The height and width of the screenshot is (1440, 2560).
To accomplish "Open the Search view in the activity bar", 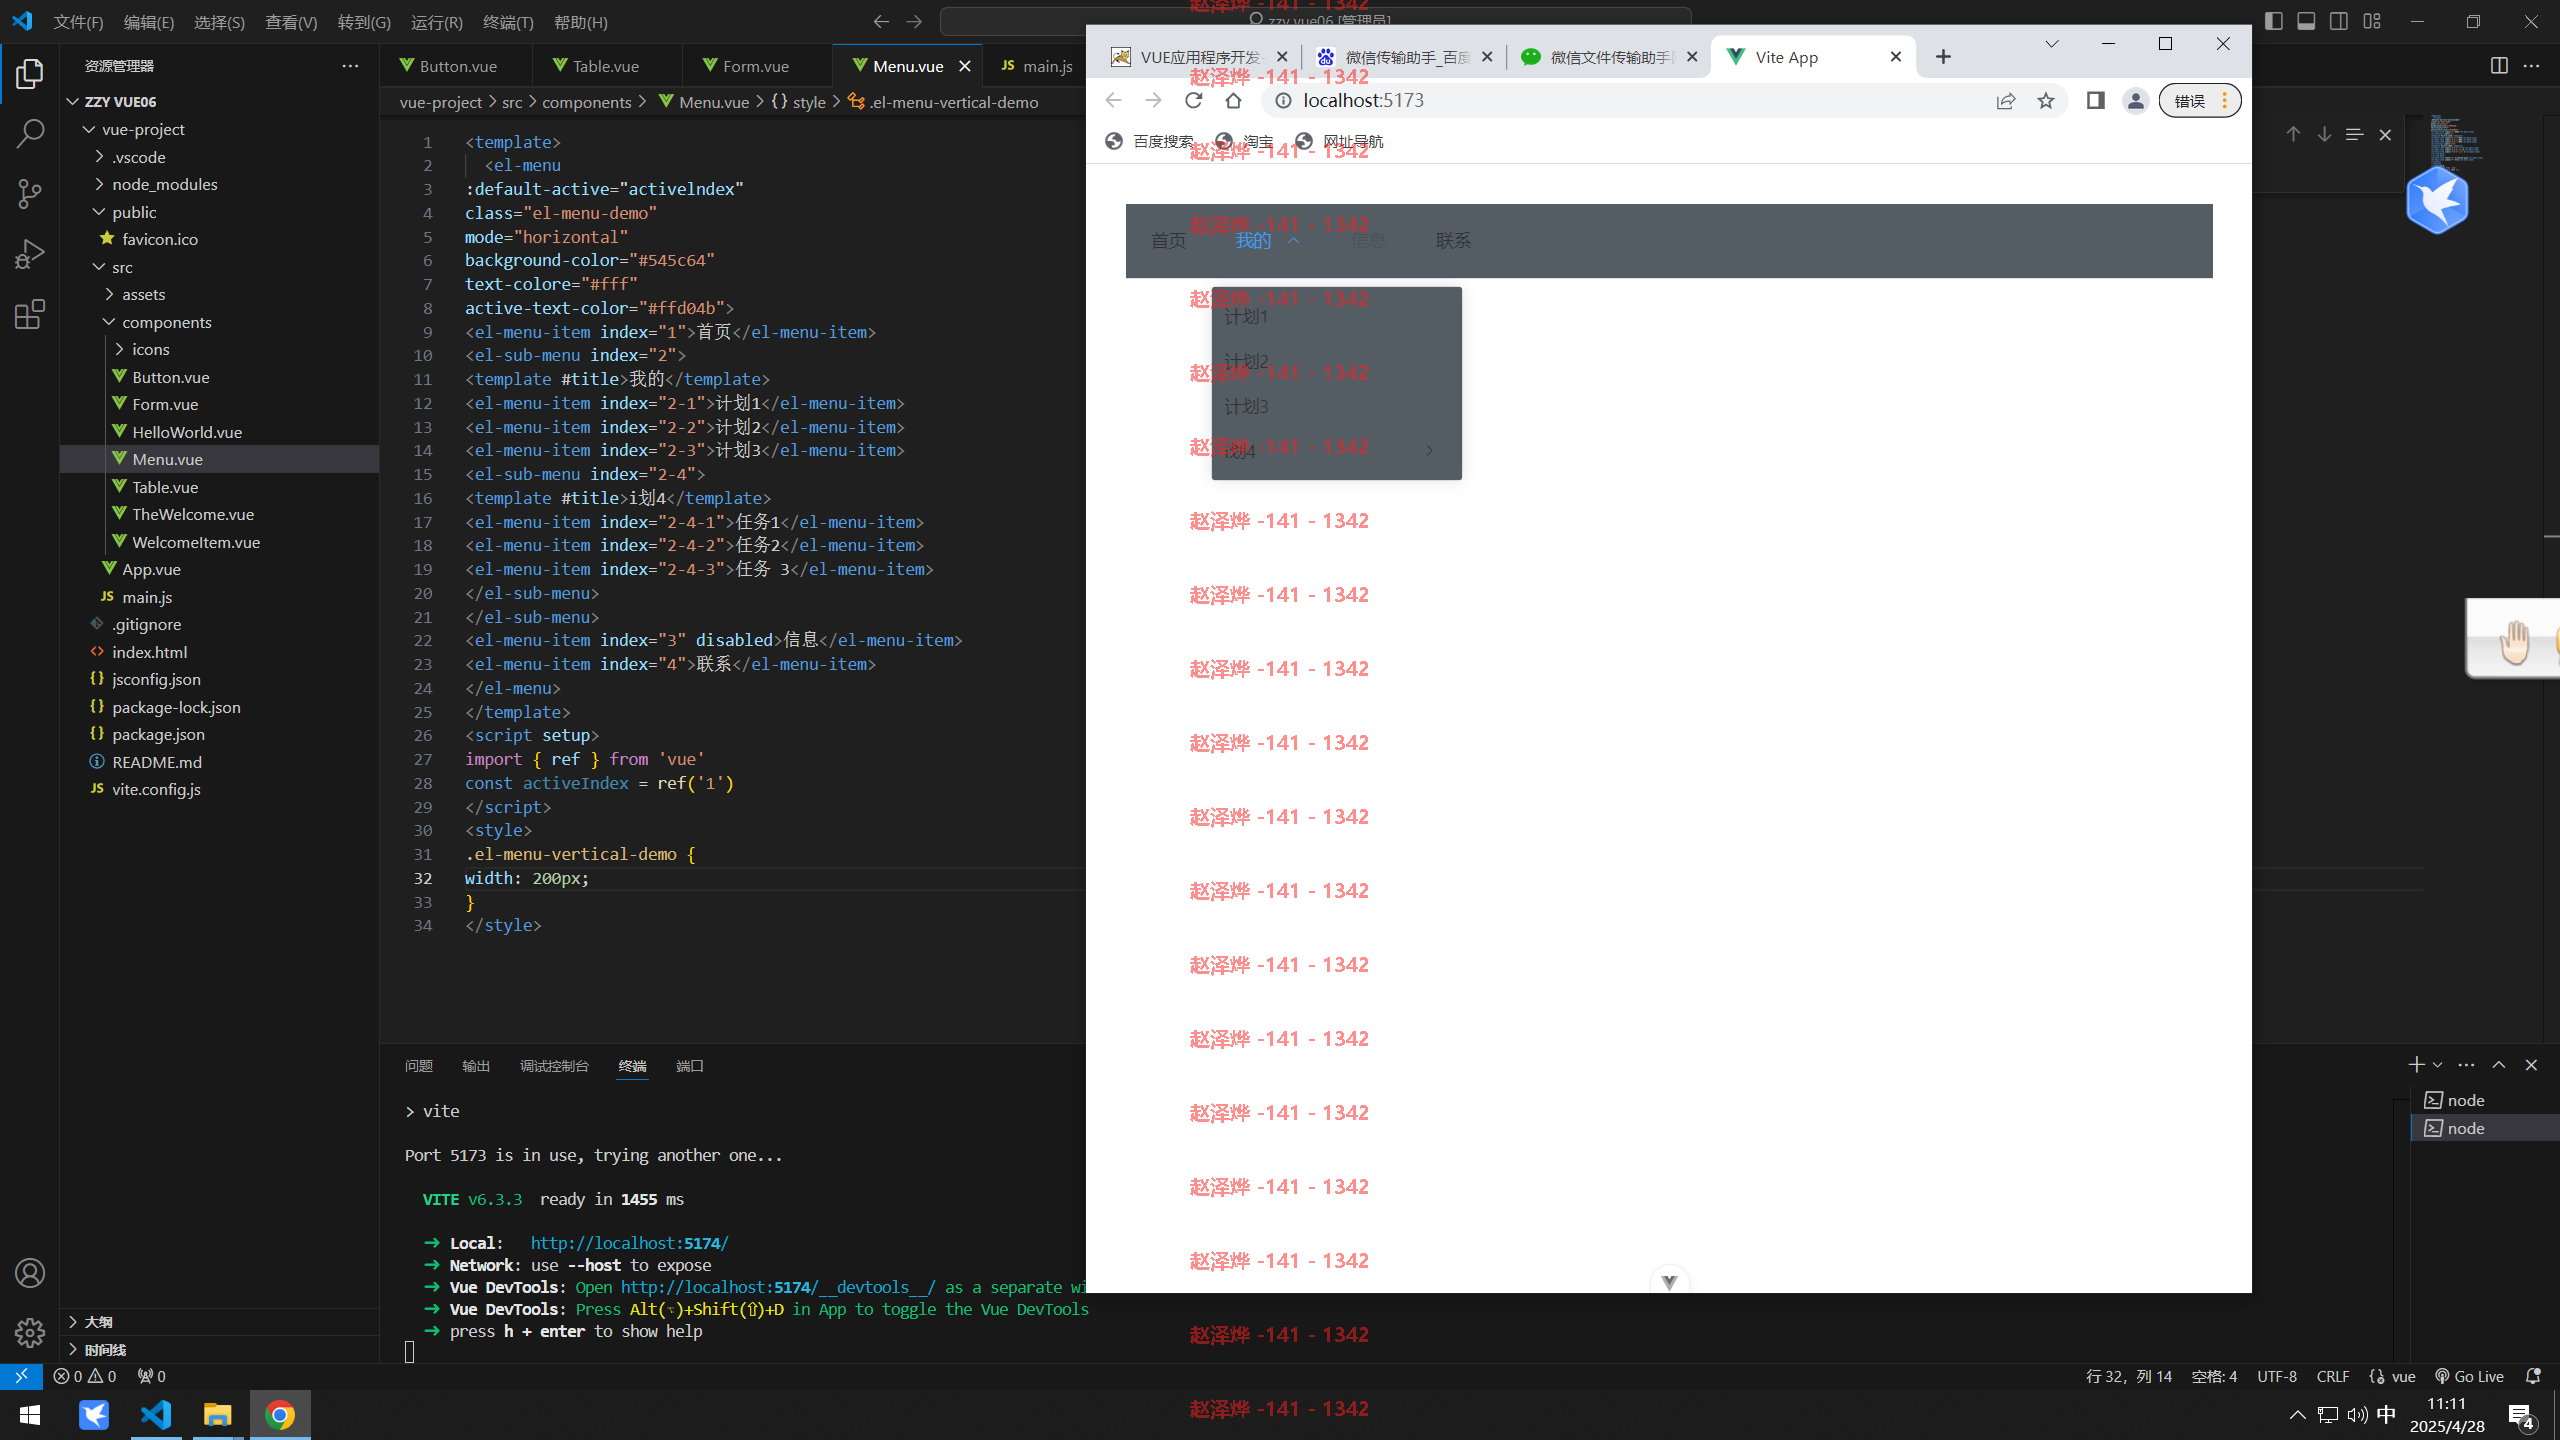I will (x=30, y=133).
